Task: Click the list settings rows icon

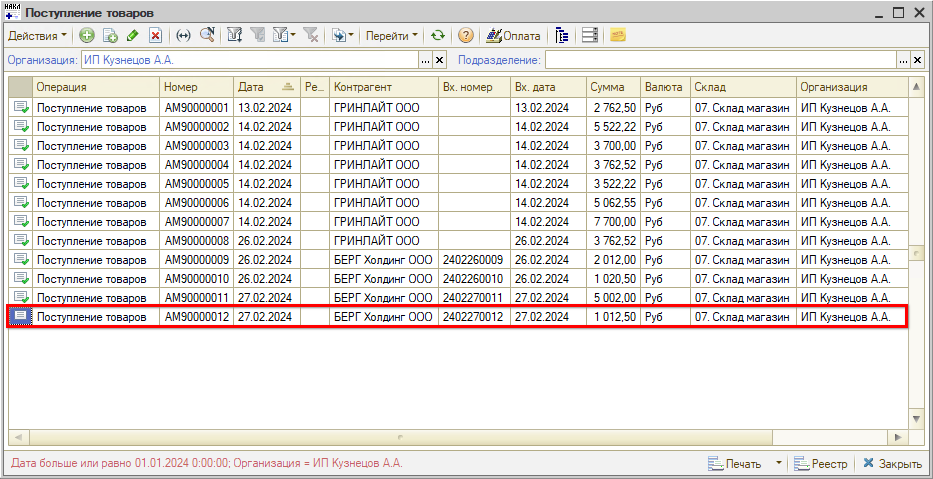Action: (590, 36)
